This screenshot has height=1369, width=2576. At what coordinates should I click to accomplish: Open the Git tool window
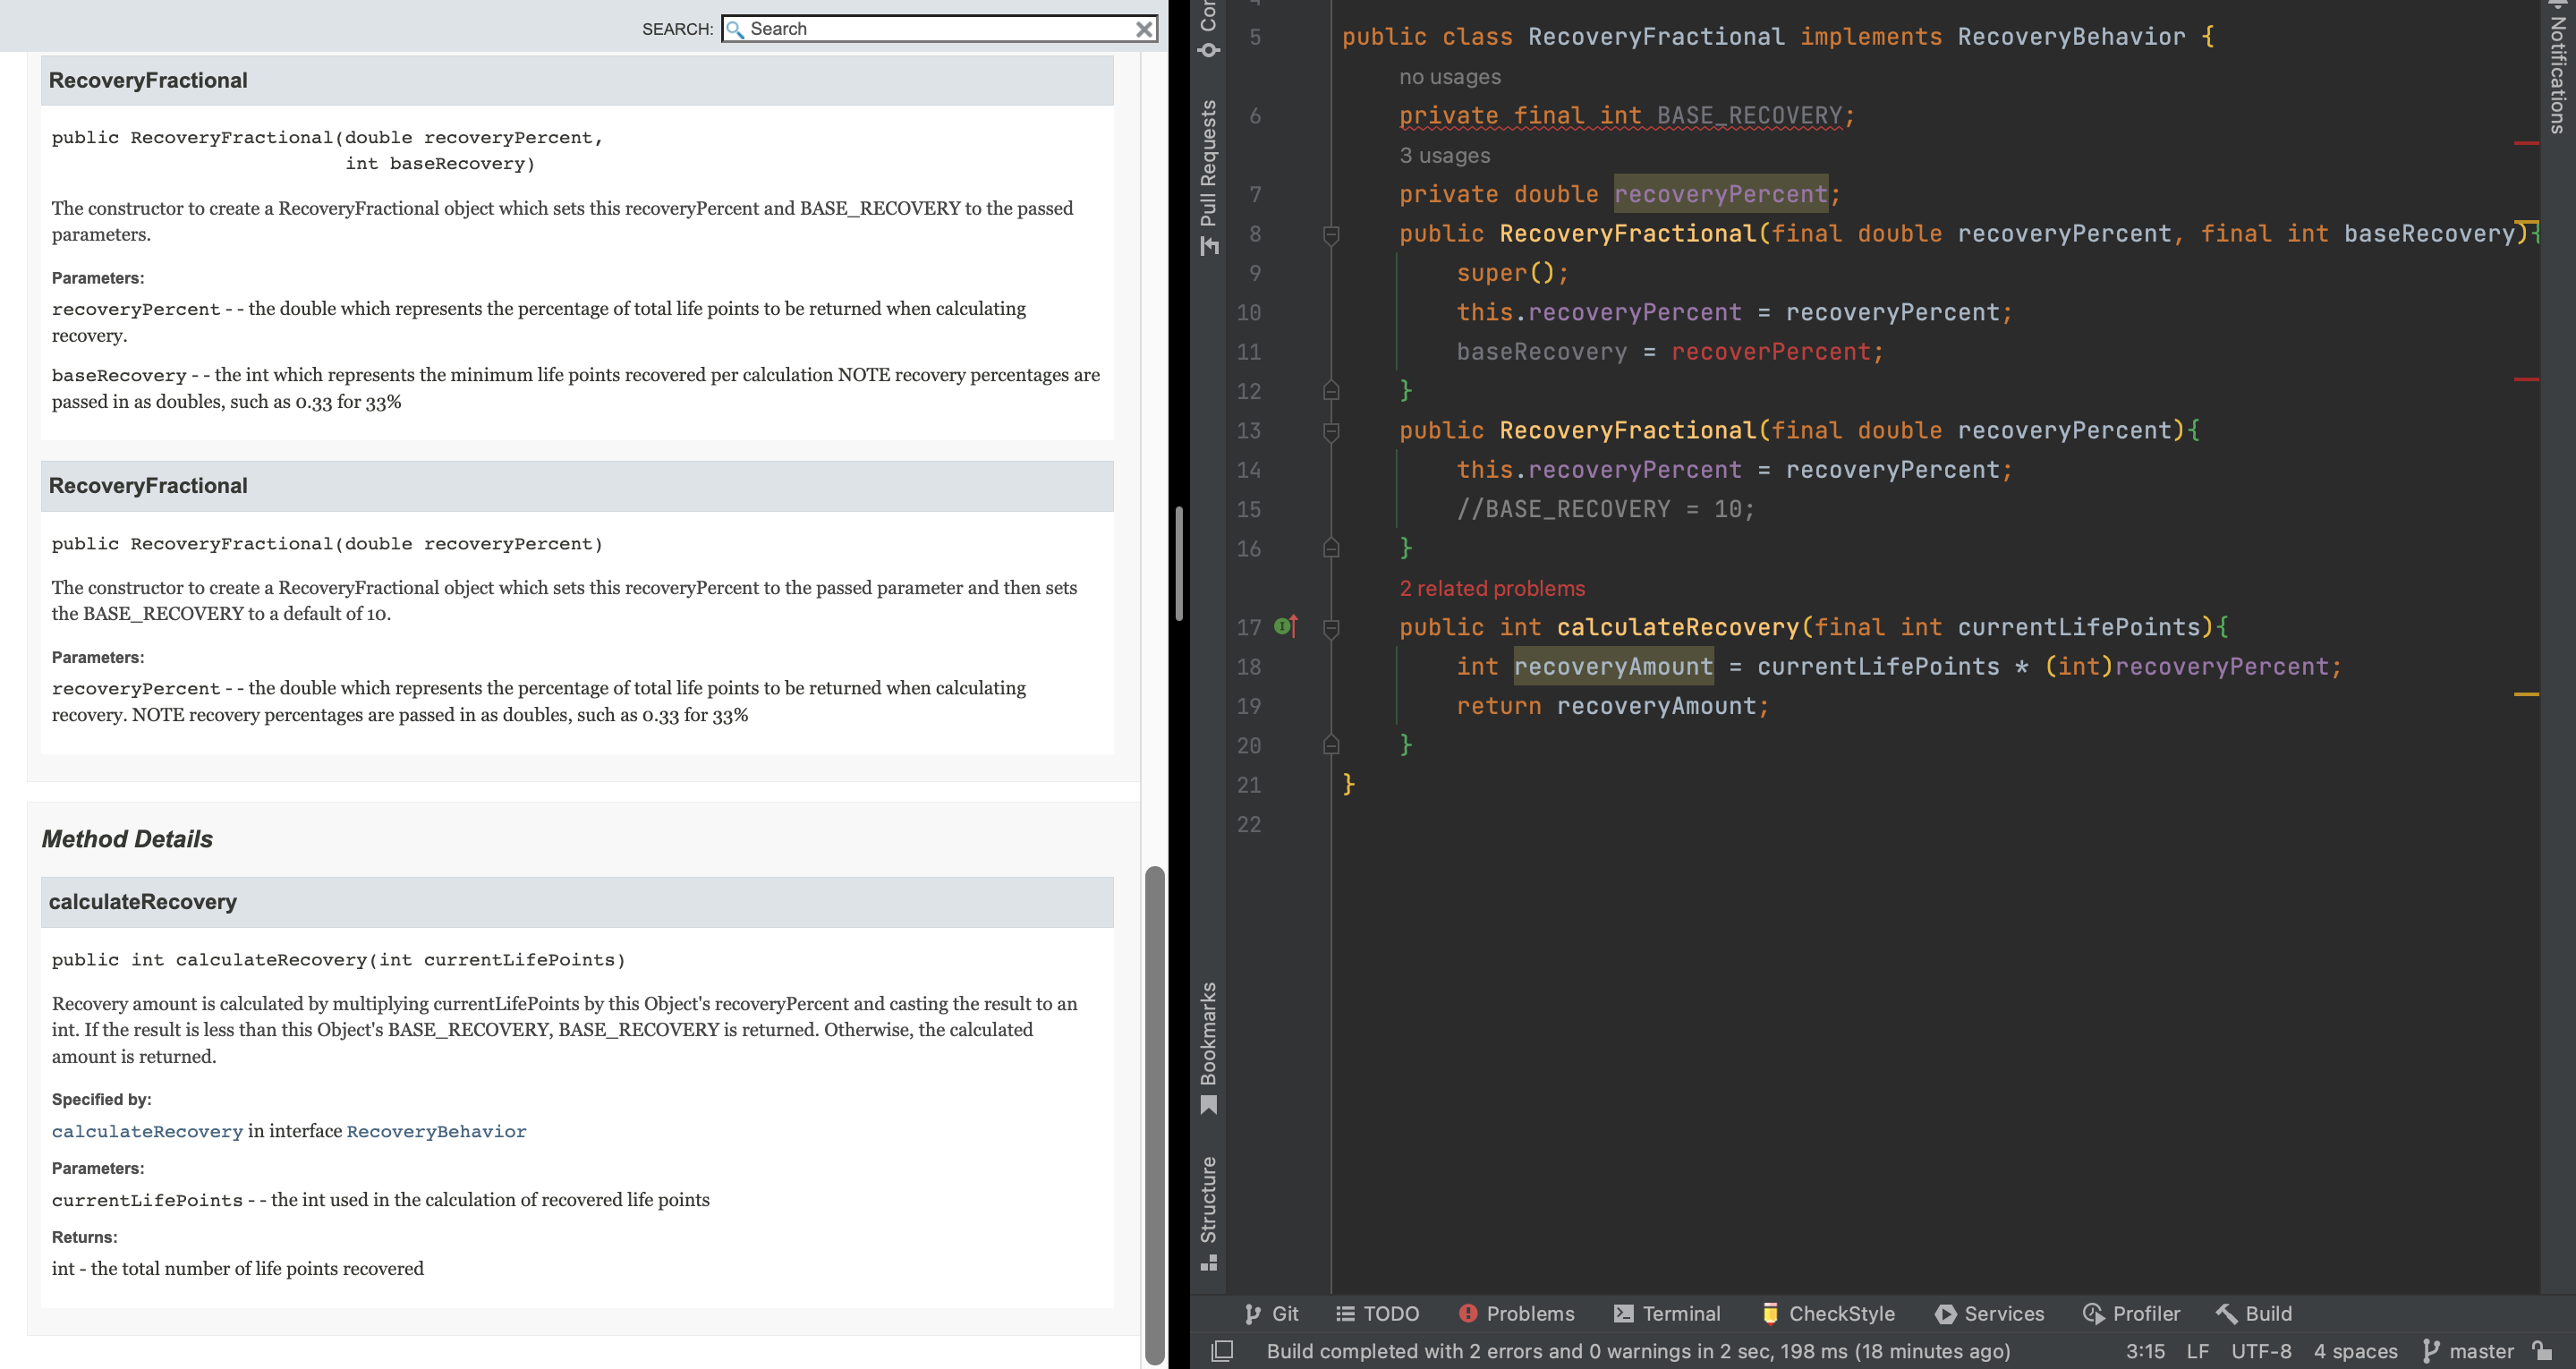click(1271, 1313)
